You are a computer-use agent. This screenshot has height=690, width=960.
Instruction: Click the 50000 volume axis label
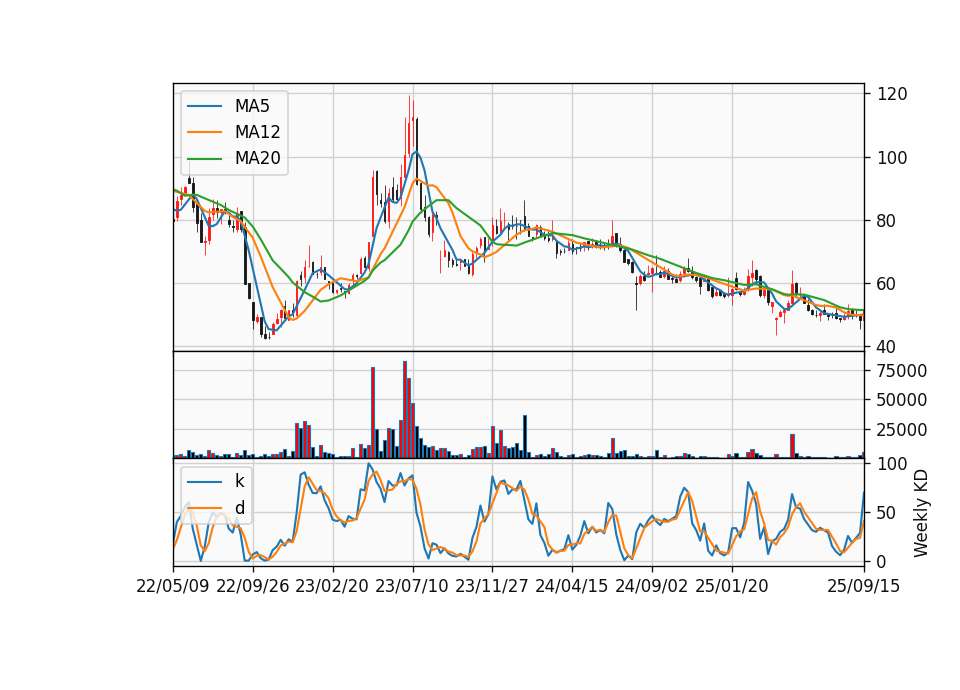[x=902, y=400]
